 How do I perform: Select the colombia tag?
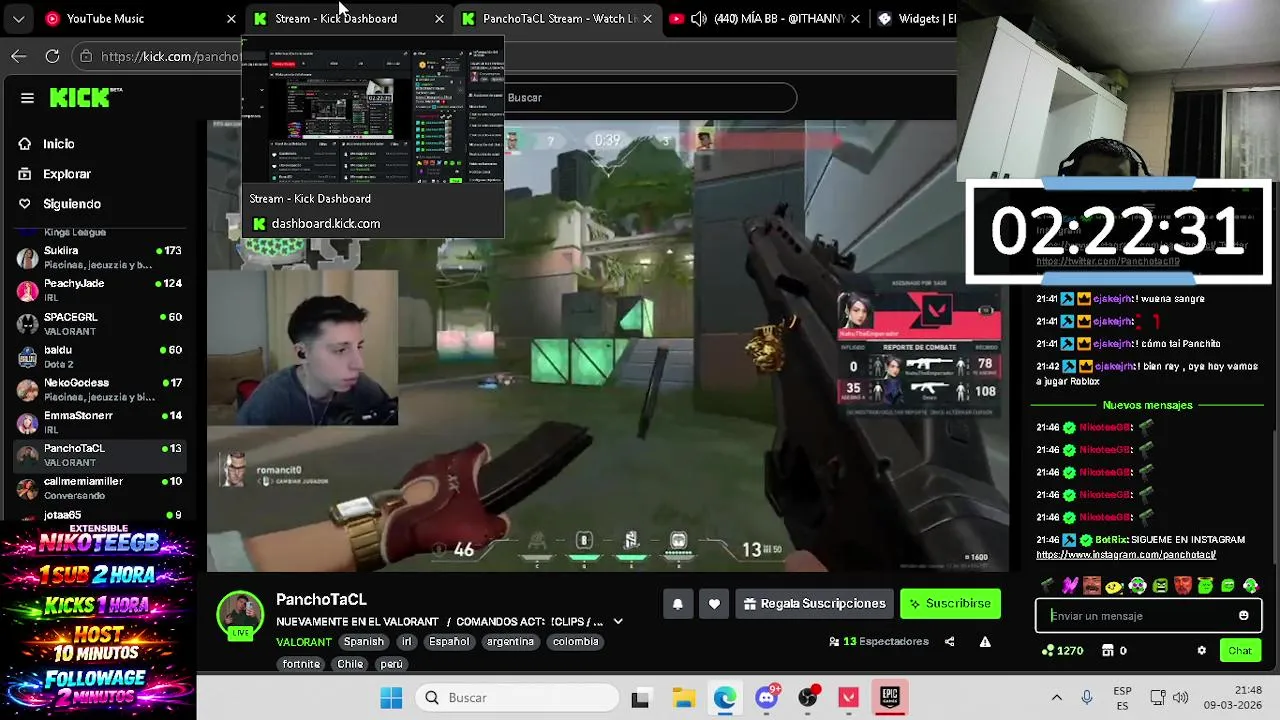575,642
